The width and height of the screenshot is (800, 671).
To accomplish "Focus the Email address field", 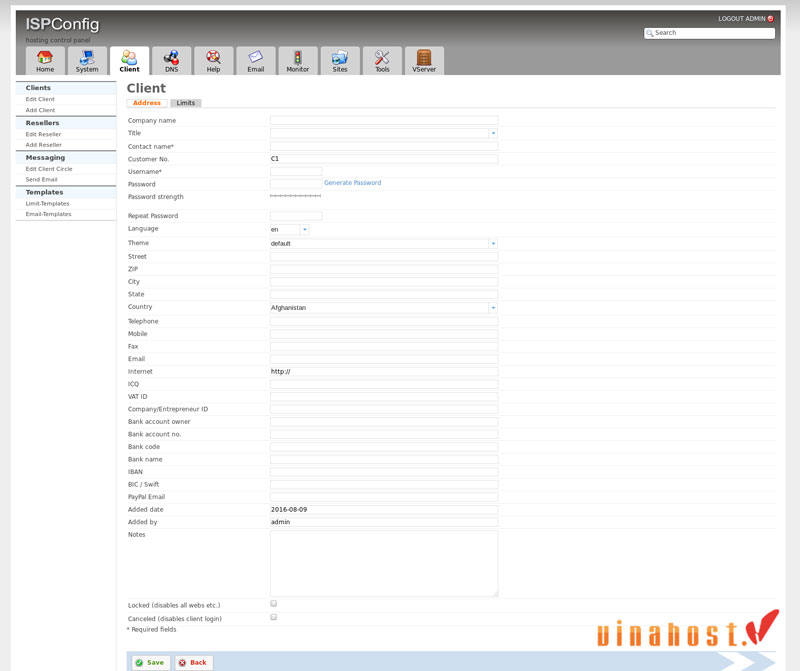I will pos(384,359).
